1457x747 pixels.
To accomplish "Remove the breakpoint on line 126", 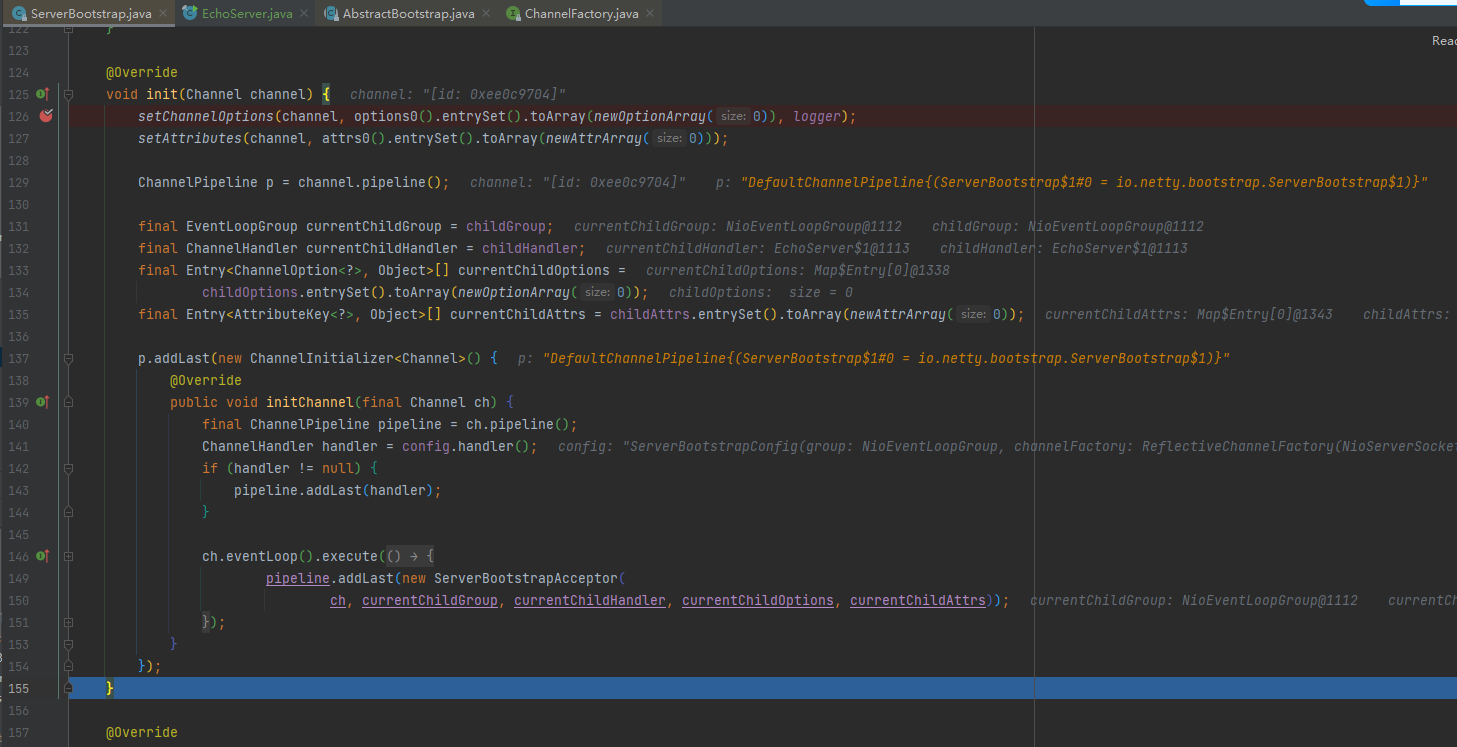I will tap(45, 116).
